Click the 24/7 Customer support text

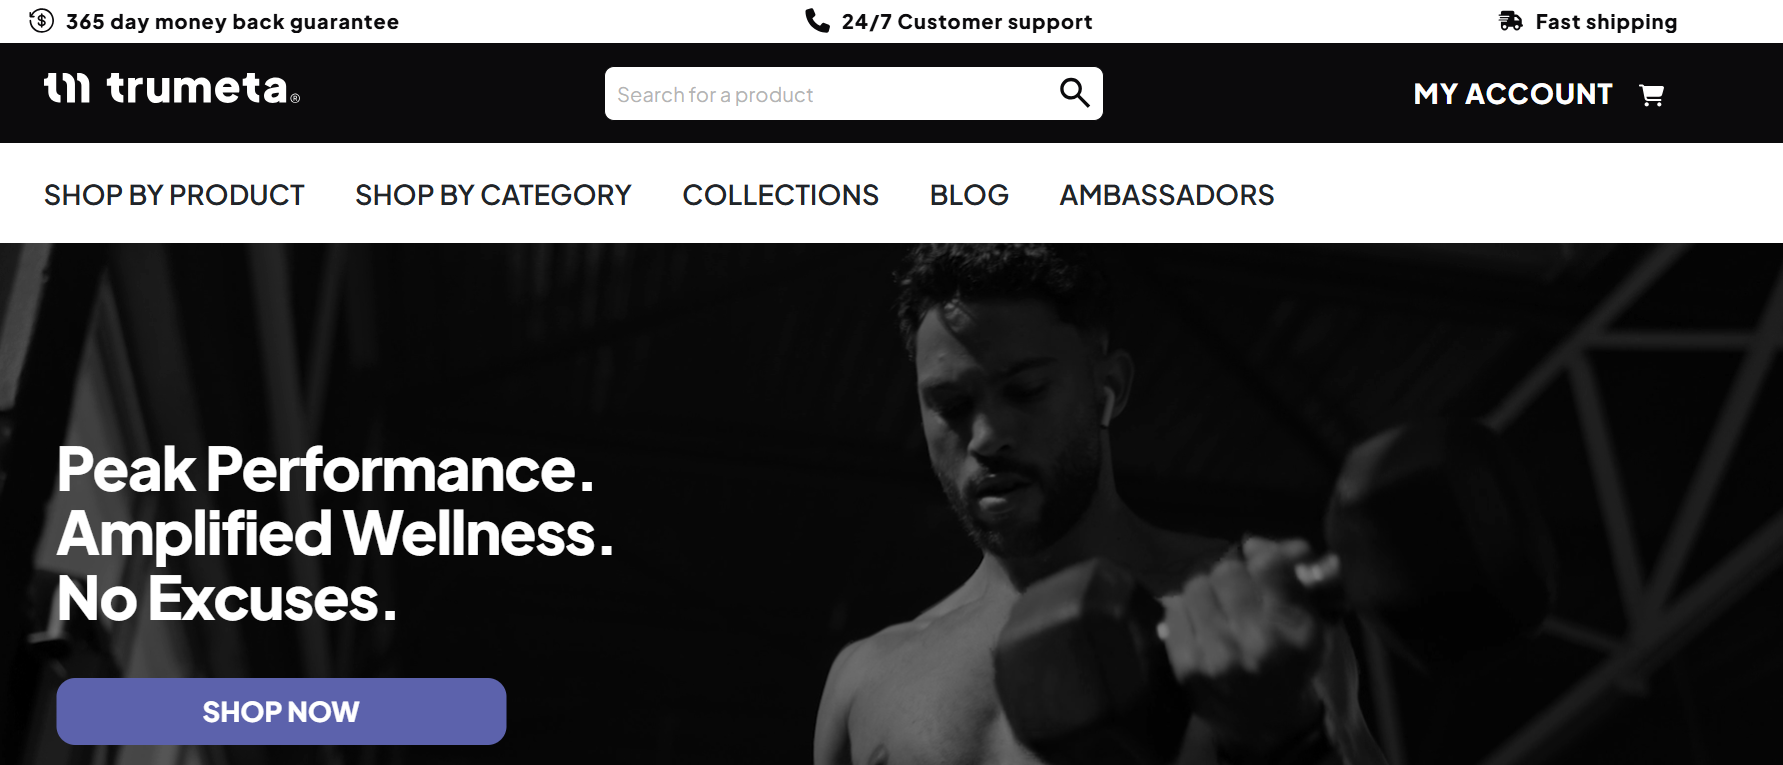point(967,22)
